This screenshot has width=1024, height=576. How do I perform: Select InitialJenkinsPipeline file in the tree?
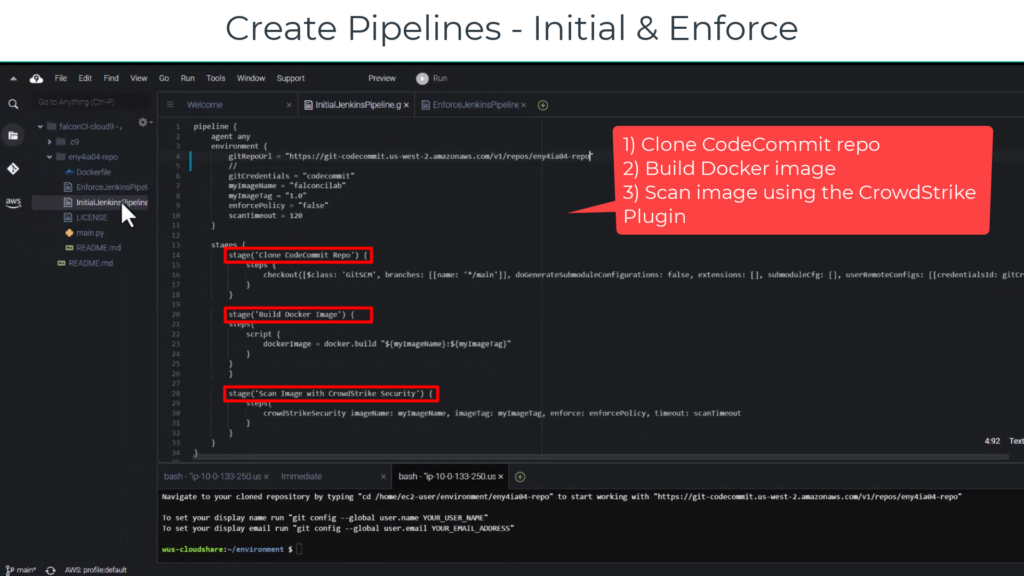click(x=111, y=202)
